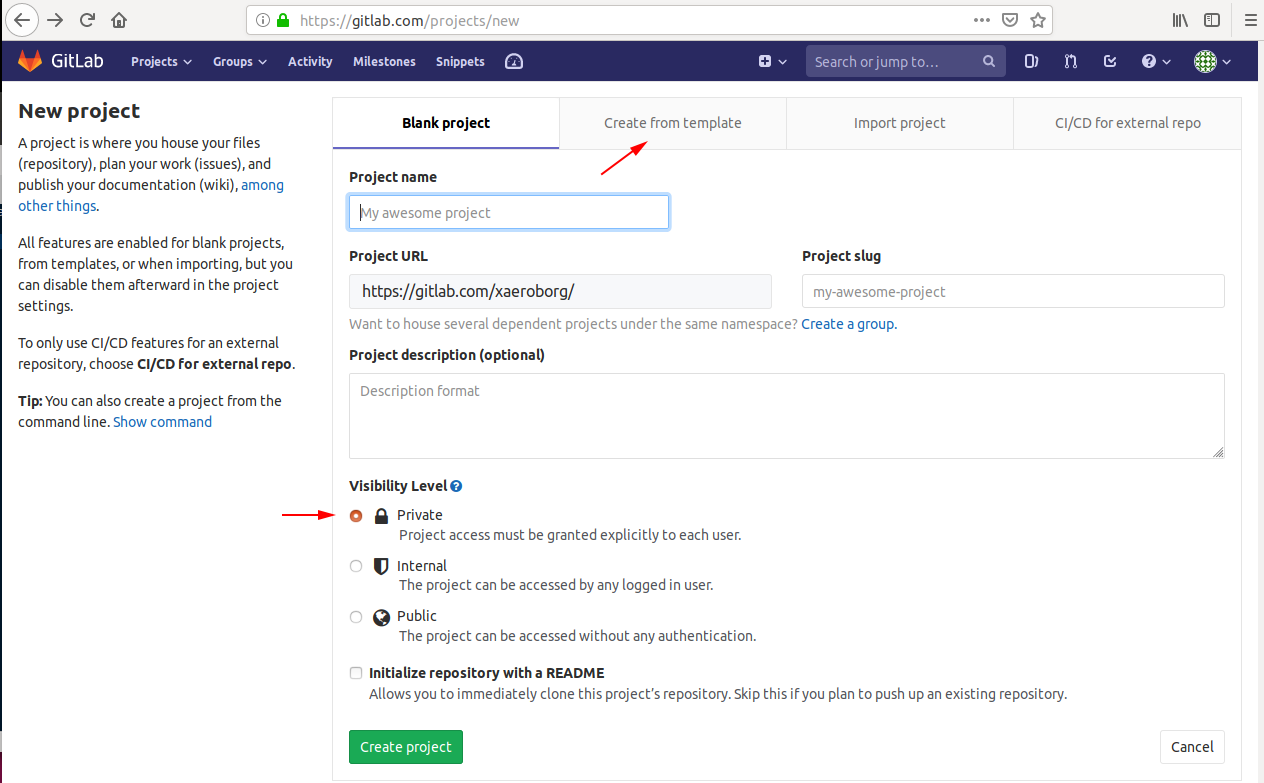Bookmark this page with star icon
Viewport: 1264px width, 783px height.
pos(1038,20)
